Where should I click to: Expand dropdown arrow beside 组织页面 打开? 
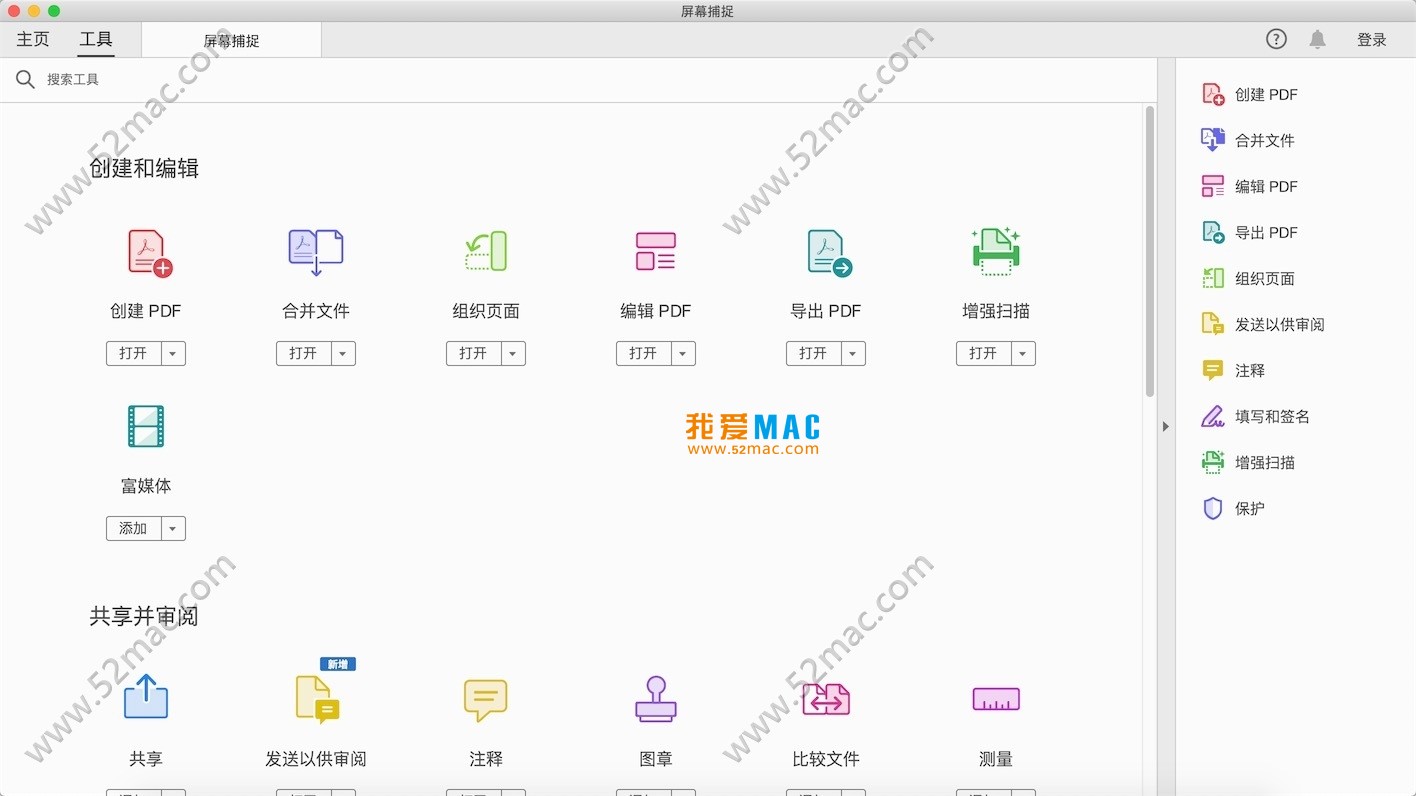click(513, 353)
